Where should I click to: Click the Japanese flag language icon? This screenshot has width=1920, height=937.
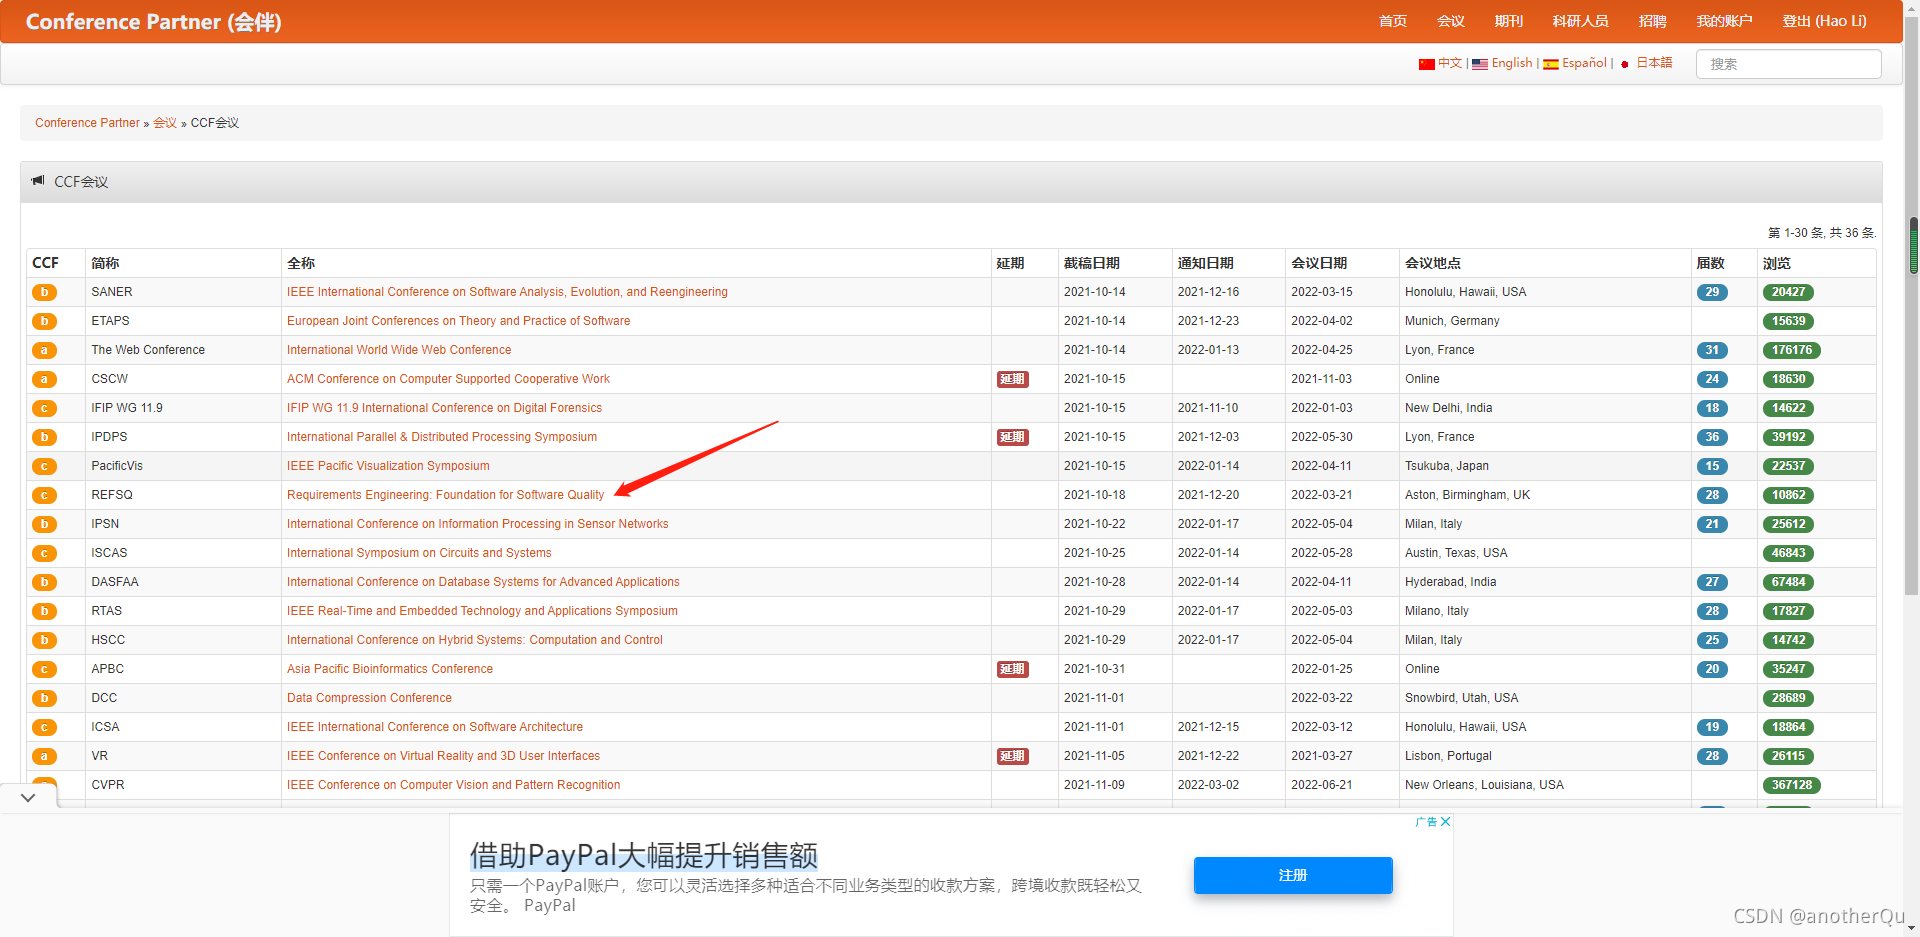[x=1625, y=64]
